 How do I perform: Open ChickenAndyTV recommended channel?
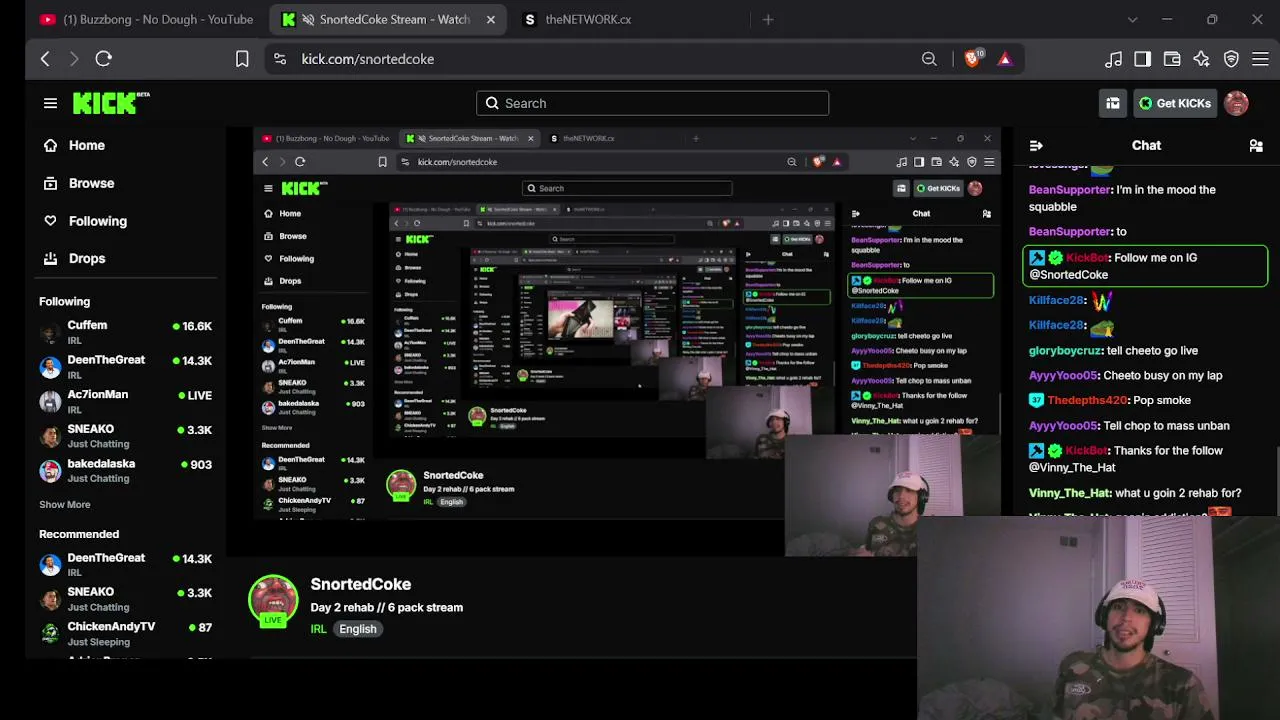(x=126, y=633)
